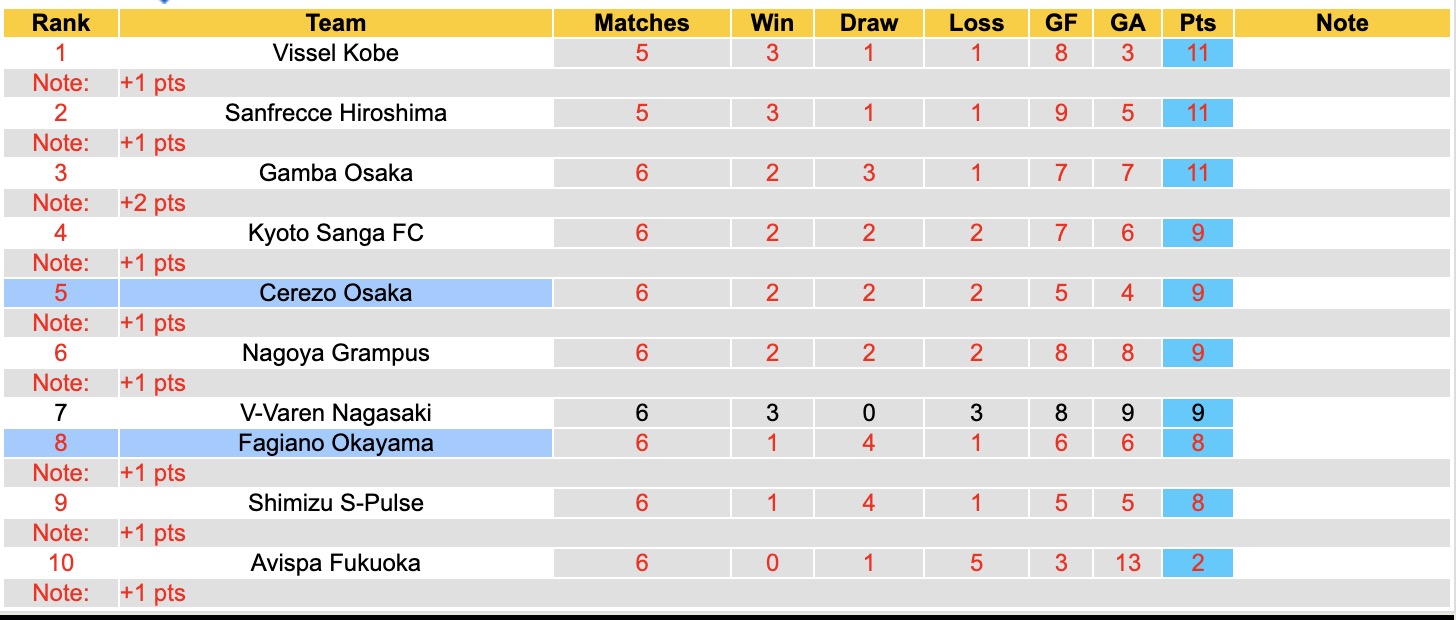
Task: Click the Matches column header
Action: tap(641, 23)
